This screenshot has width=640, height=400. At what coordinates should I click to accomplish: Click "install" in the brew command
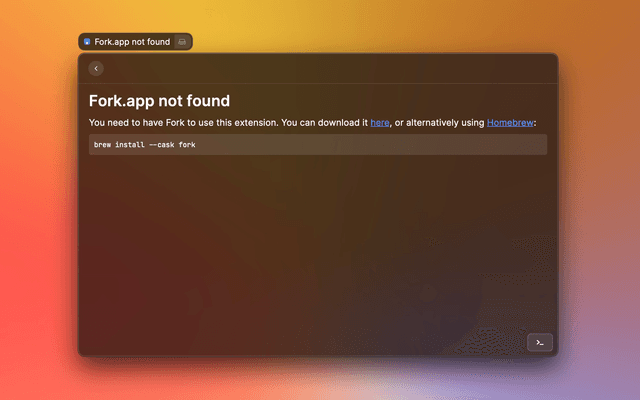[x=130, y=145]
